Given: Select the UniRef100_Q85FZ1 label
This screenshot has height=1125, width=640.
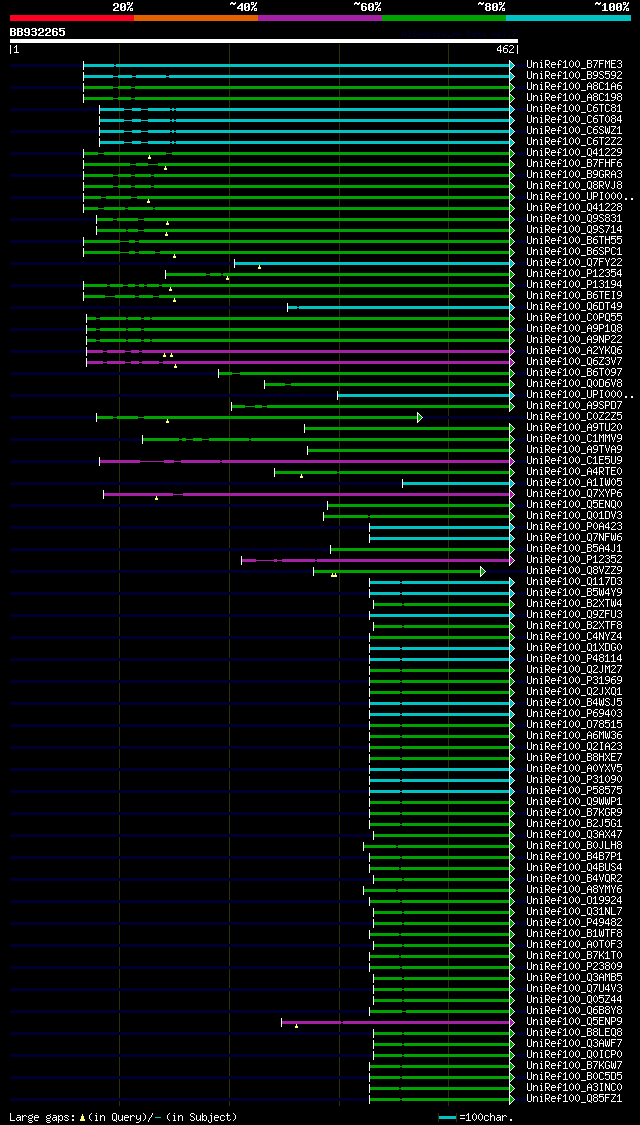Looking at the screenshot, I should [574, 1098].
